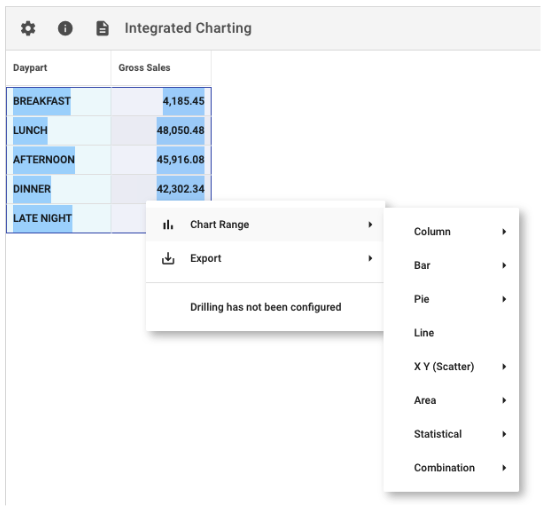Expand the Combination submenu arrow
The width and height of the screenshot is (550, 526).
coord(504,467)
